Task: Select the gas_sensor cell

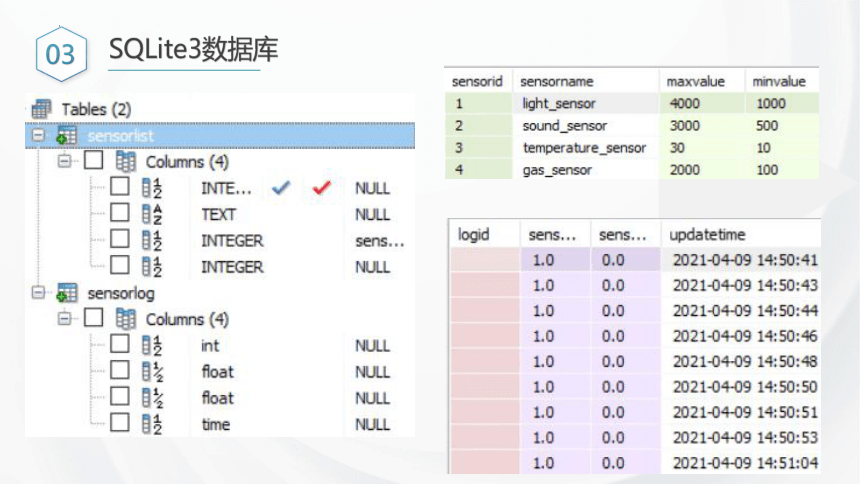Action: (585, 170)
